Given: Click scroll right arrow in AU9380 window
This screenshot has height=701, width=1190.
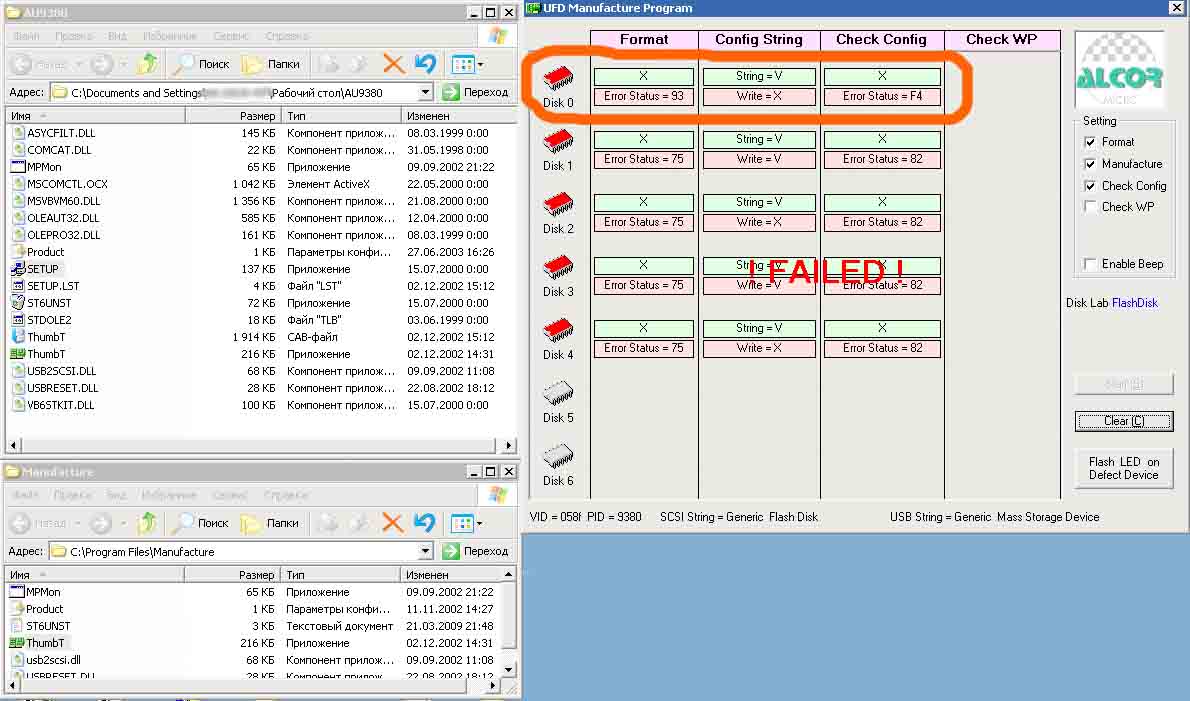Looking at the screenshot, I should point(508,445).
